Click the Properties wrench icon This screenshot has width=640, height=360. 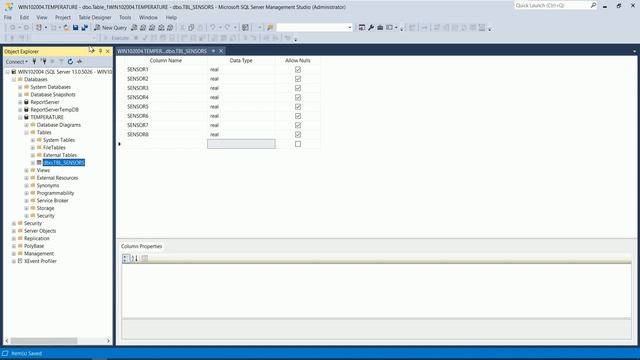point(371,27)
